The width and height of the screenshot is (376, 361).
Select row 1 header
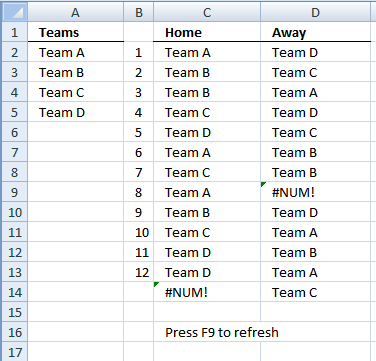coord(15,32)
